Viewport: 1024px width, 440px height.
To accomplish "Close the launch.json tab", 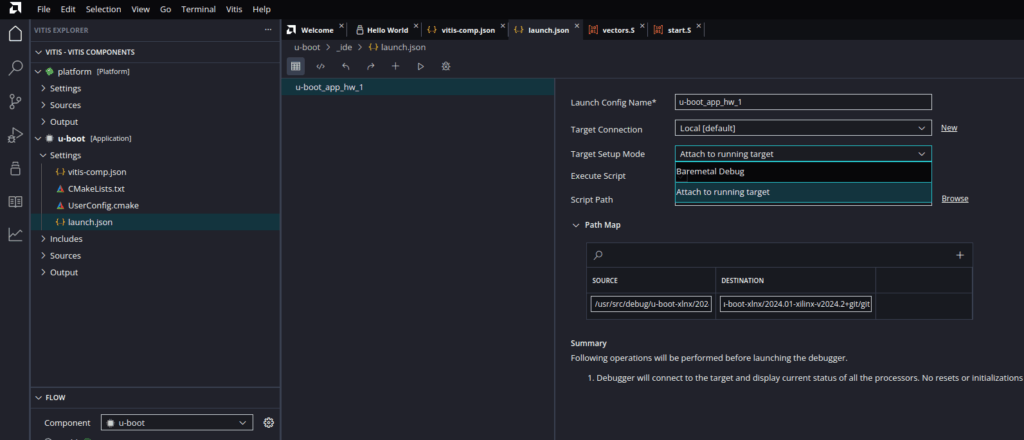I will tap(577, 27).
